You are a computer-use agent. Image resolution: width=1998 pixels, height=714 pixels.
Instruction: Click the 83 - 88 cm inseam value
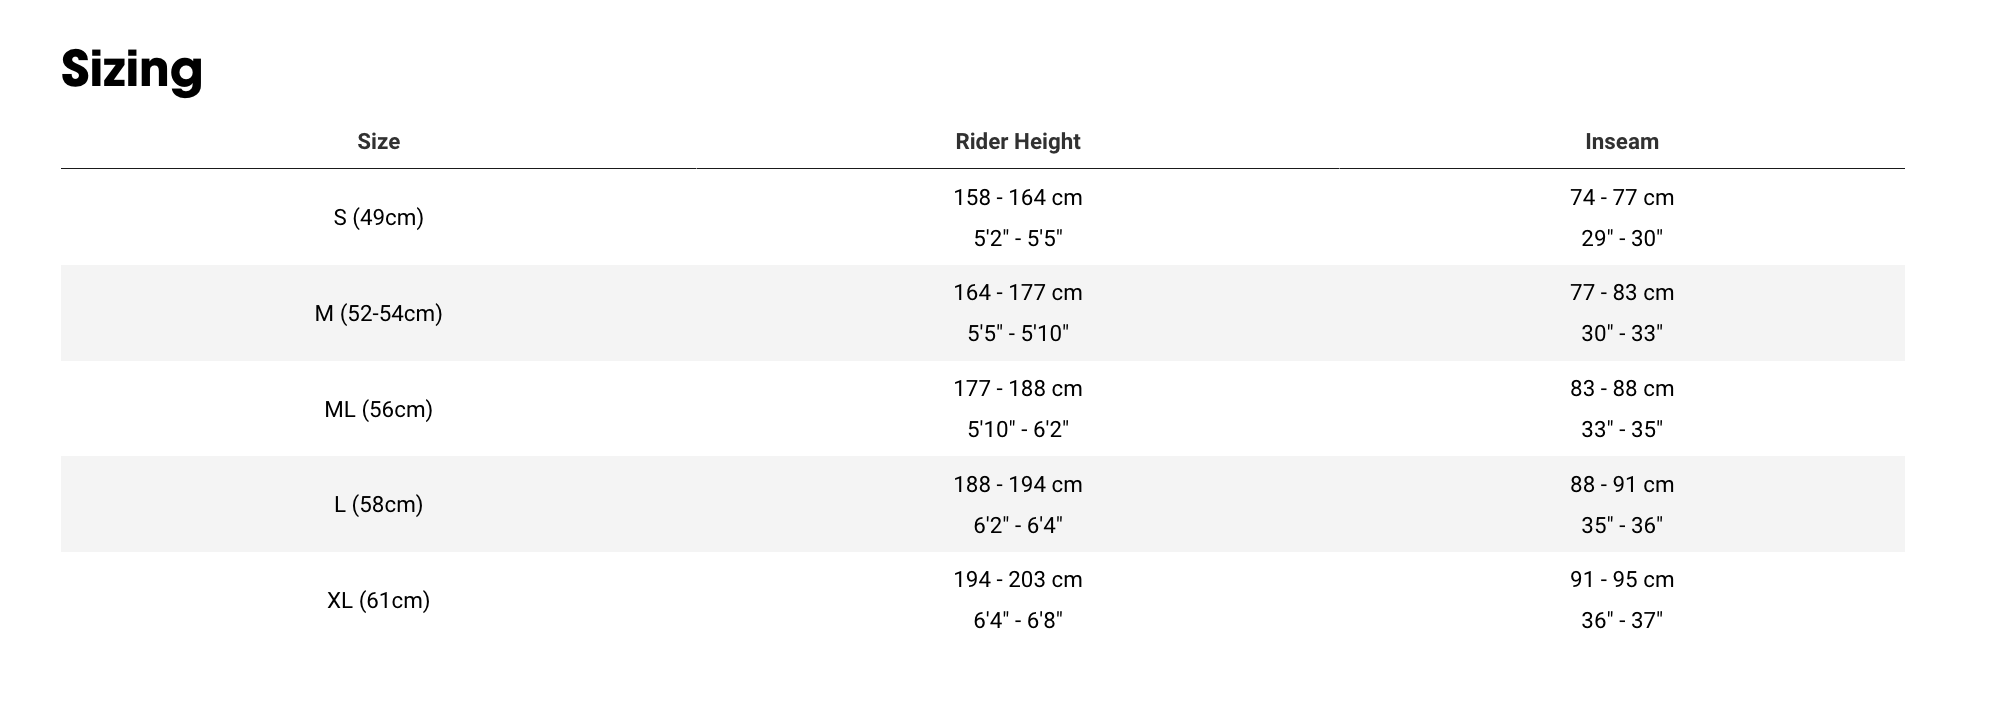1621,389
